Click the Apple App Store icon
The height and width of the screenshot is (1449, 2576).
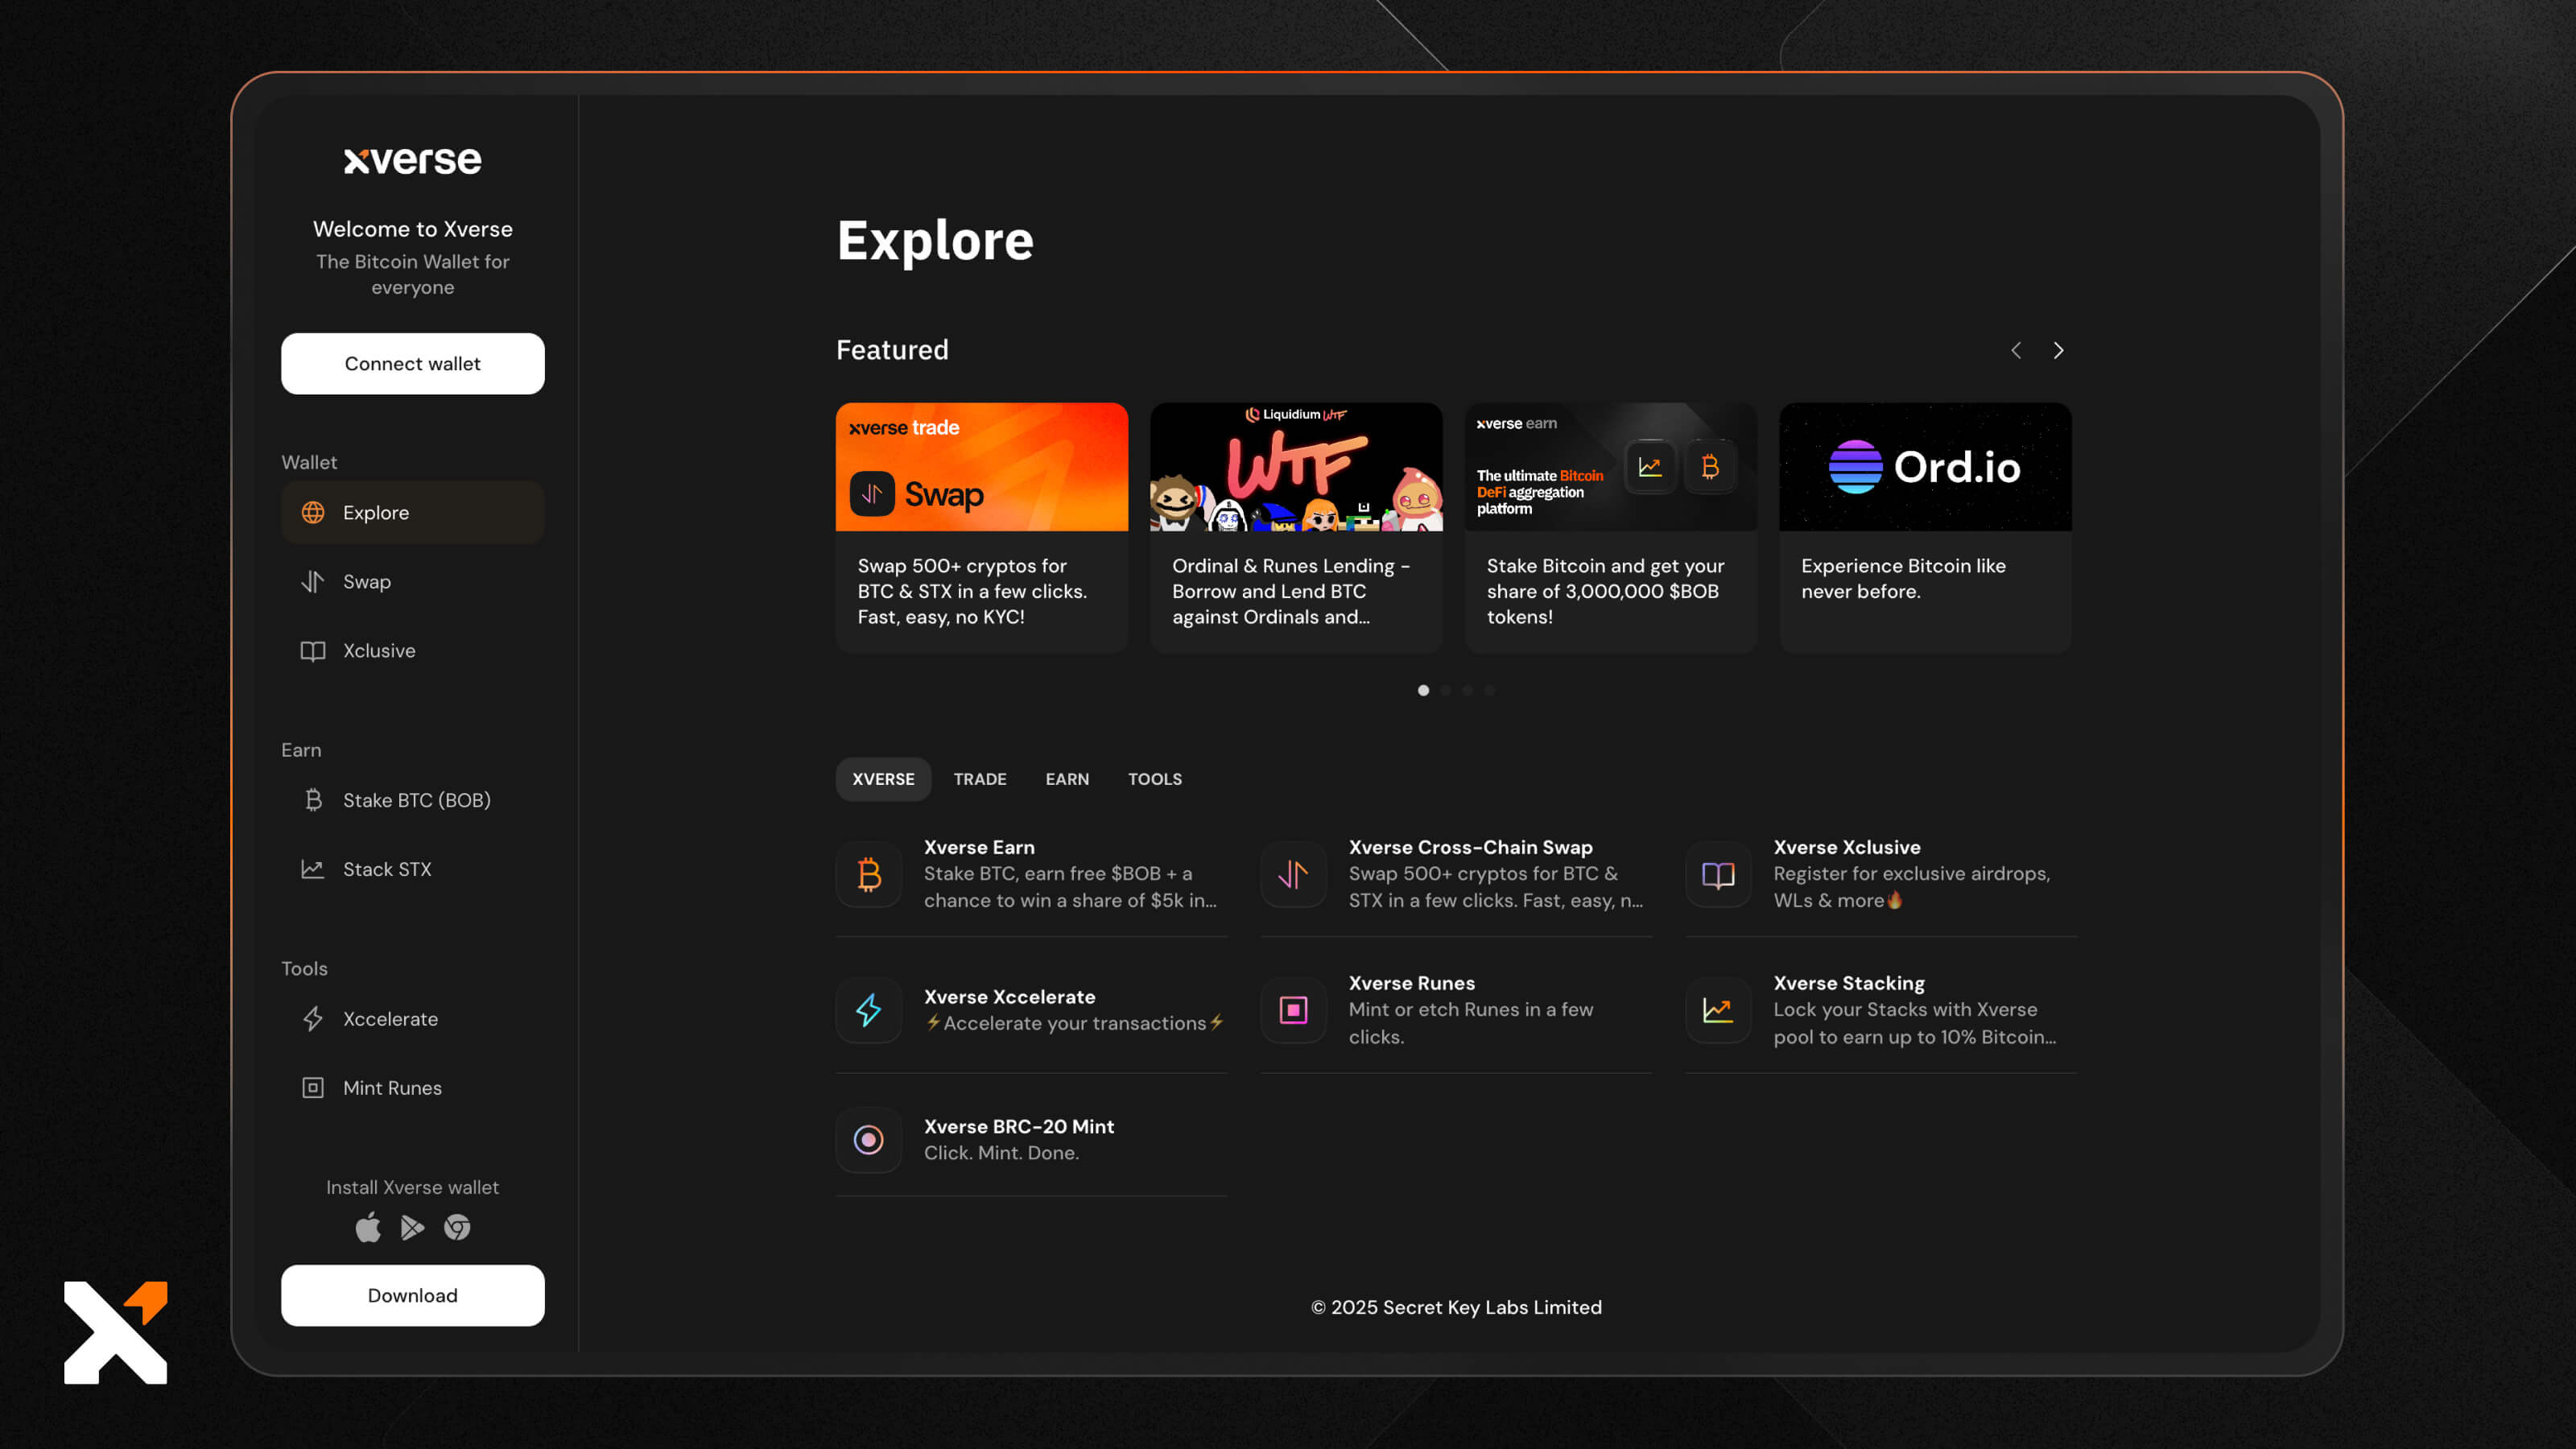click(x=368, y=1226)
